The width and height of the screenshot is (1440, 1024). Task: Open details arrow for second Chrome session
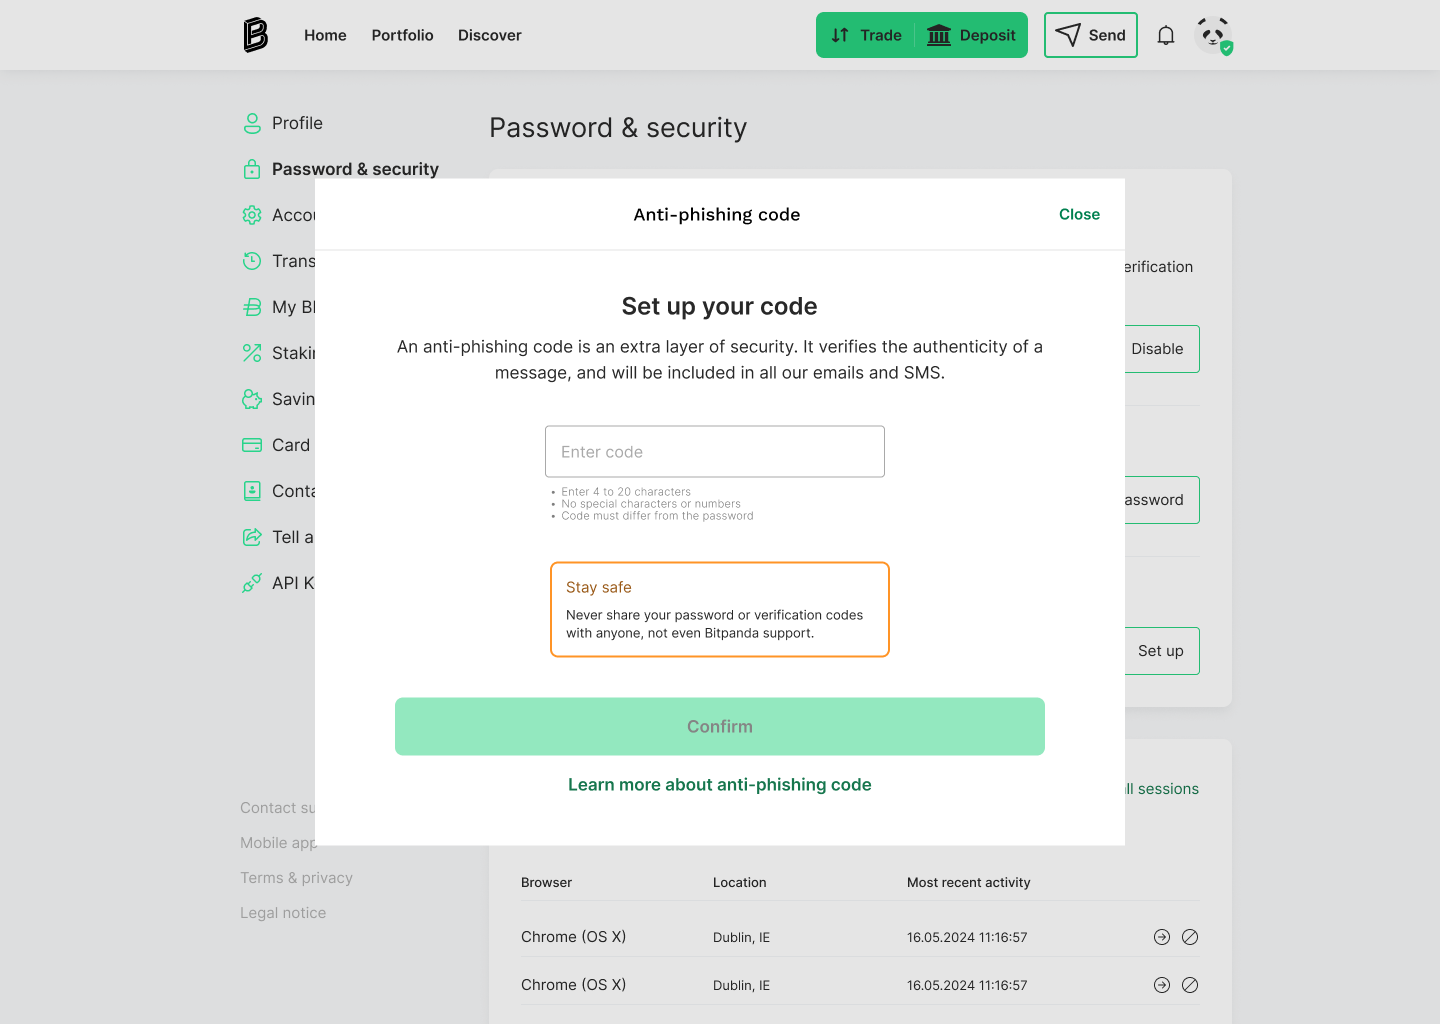[1162, 985]
